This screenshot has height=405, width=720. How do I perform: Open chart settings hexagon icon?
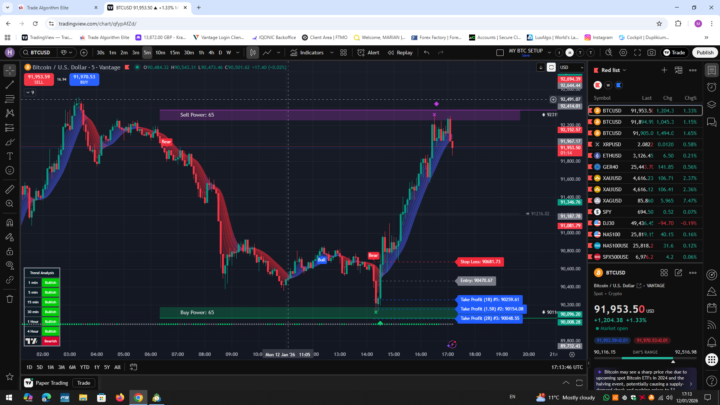[x=623, y=53]
